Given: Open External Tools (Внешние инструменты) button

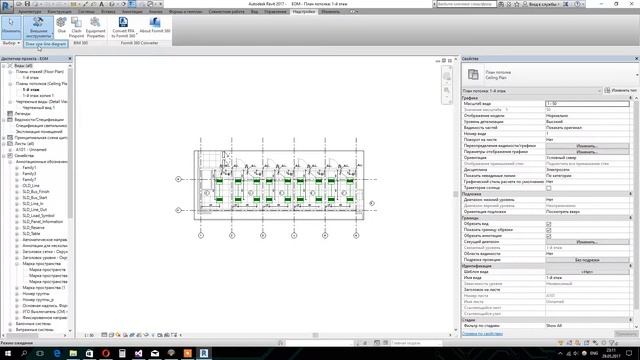Looking at the screenshot, I should pyautogui.click(x=38, y=27).
